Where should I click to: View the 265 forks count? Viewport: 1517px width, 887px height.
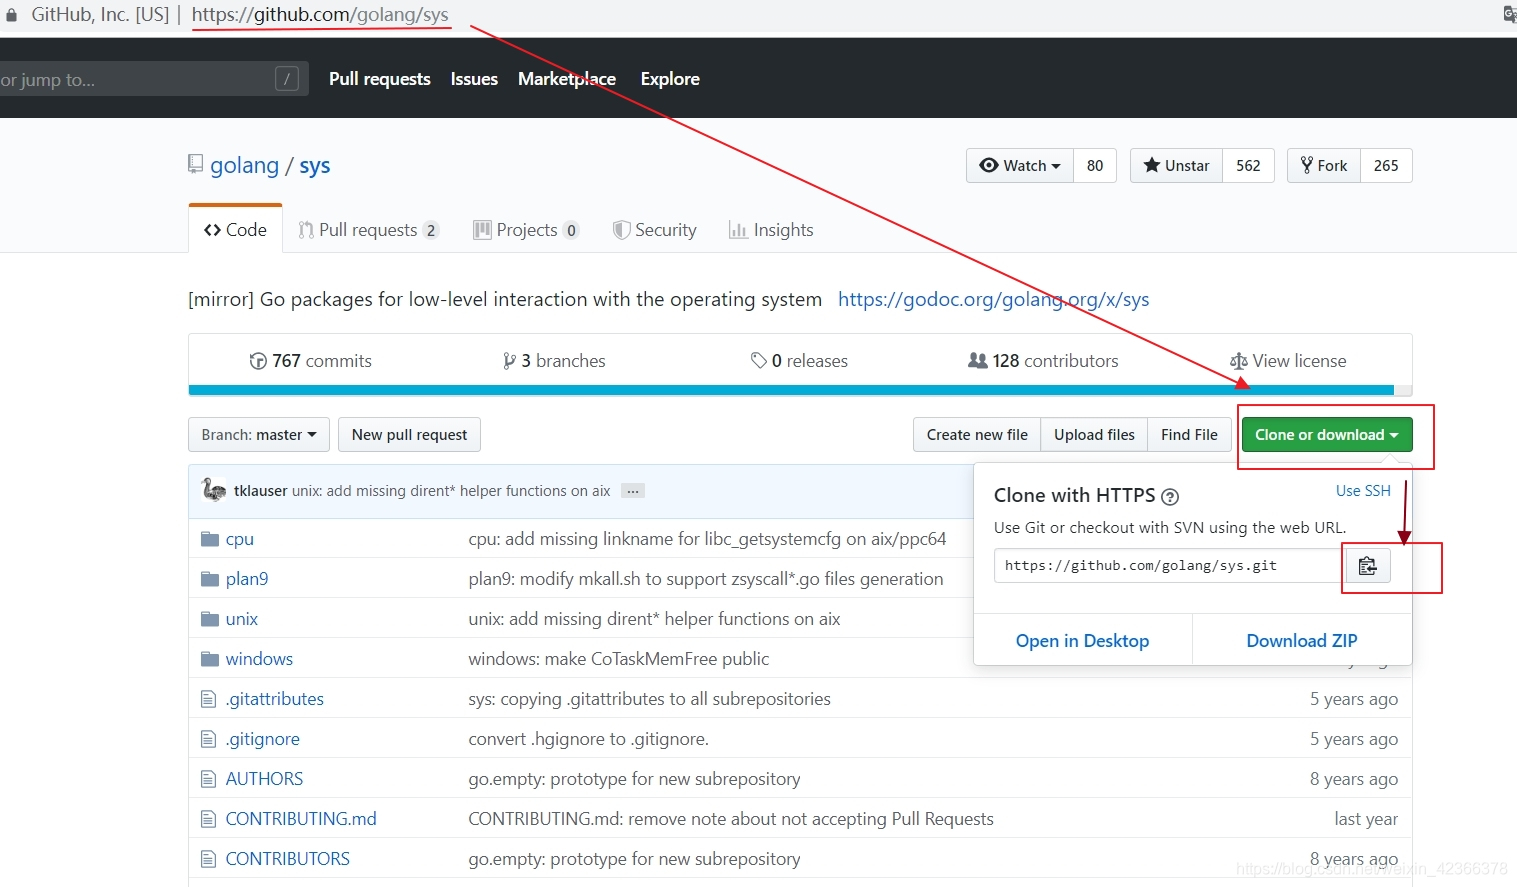1386,166
